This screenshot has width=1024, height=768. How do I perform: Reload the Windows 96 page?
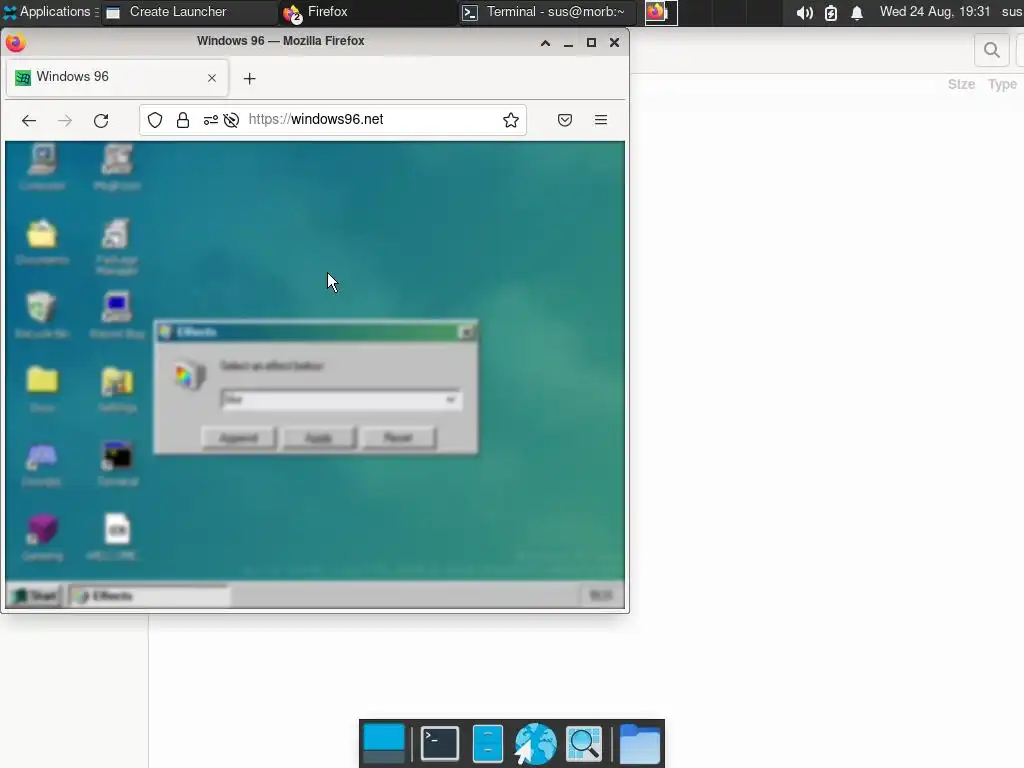[x=101, y=120]
